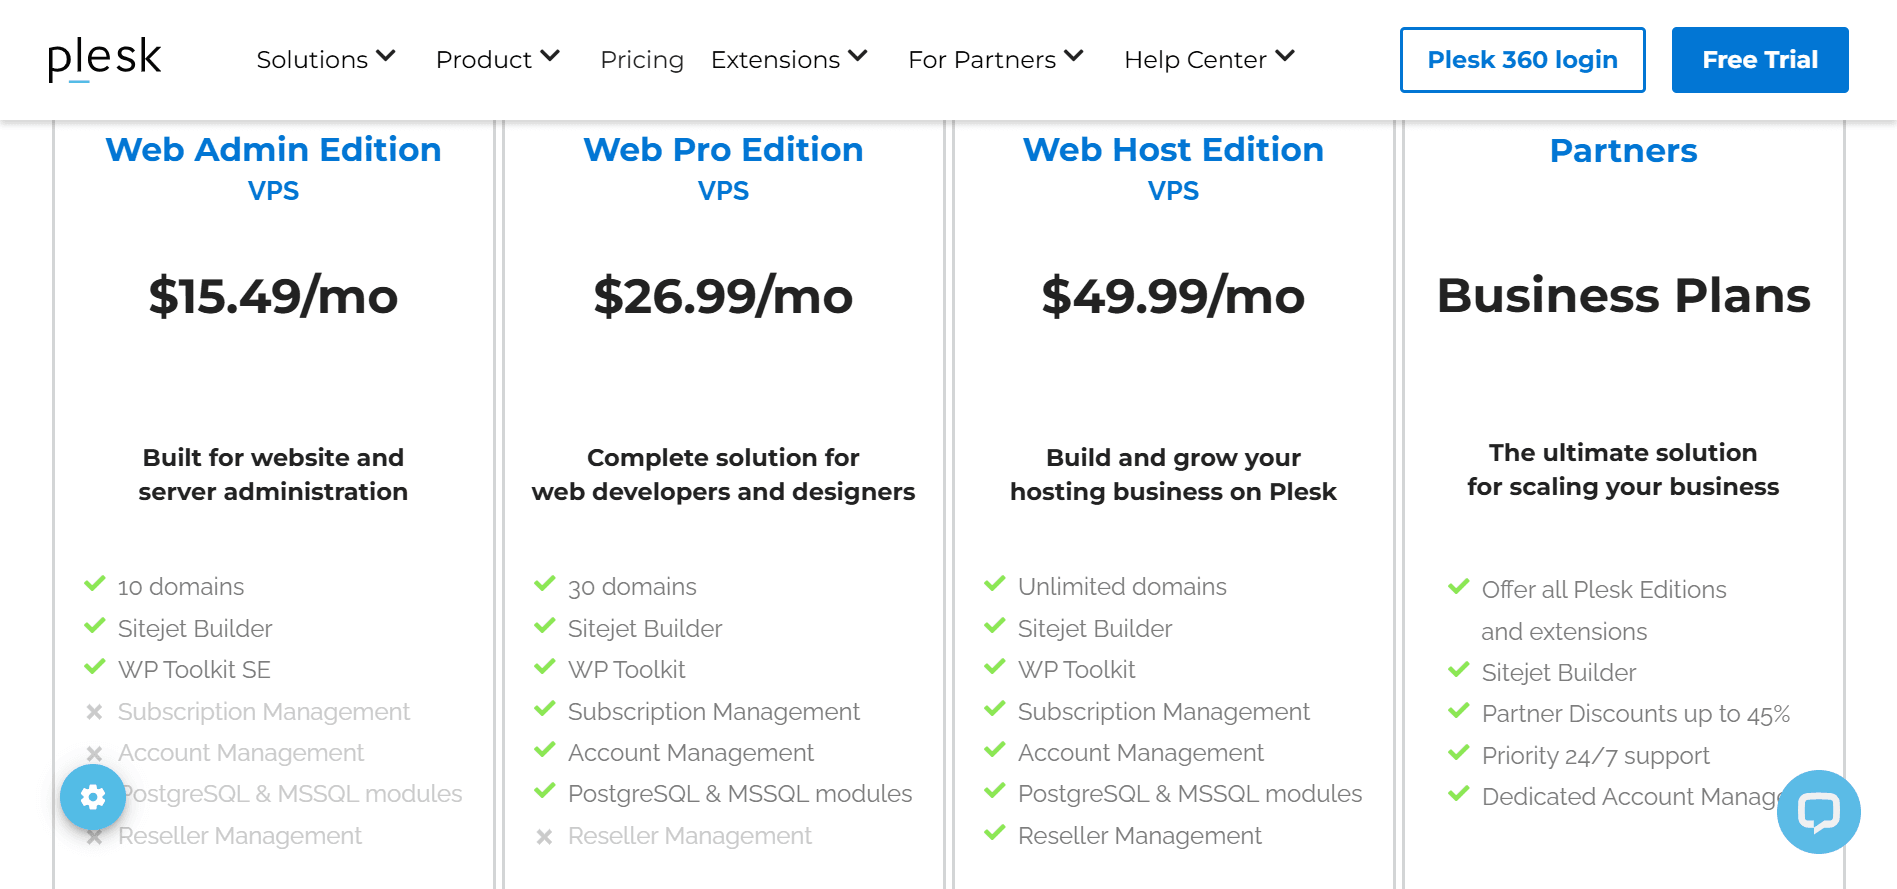Expand the Extensions dropdown menu

point(788,59)
